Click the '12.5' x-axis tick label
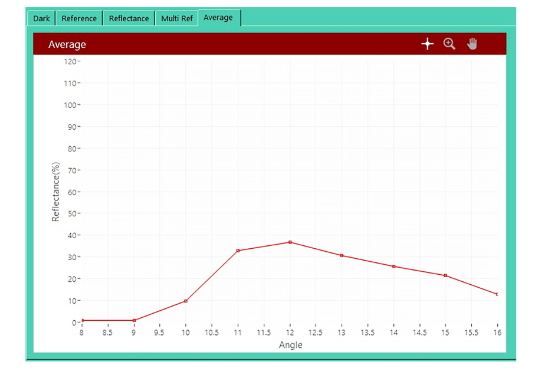The width and height of the screenshot is (537, 368). coord(315,332)
